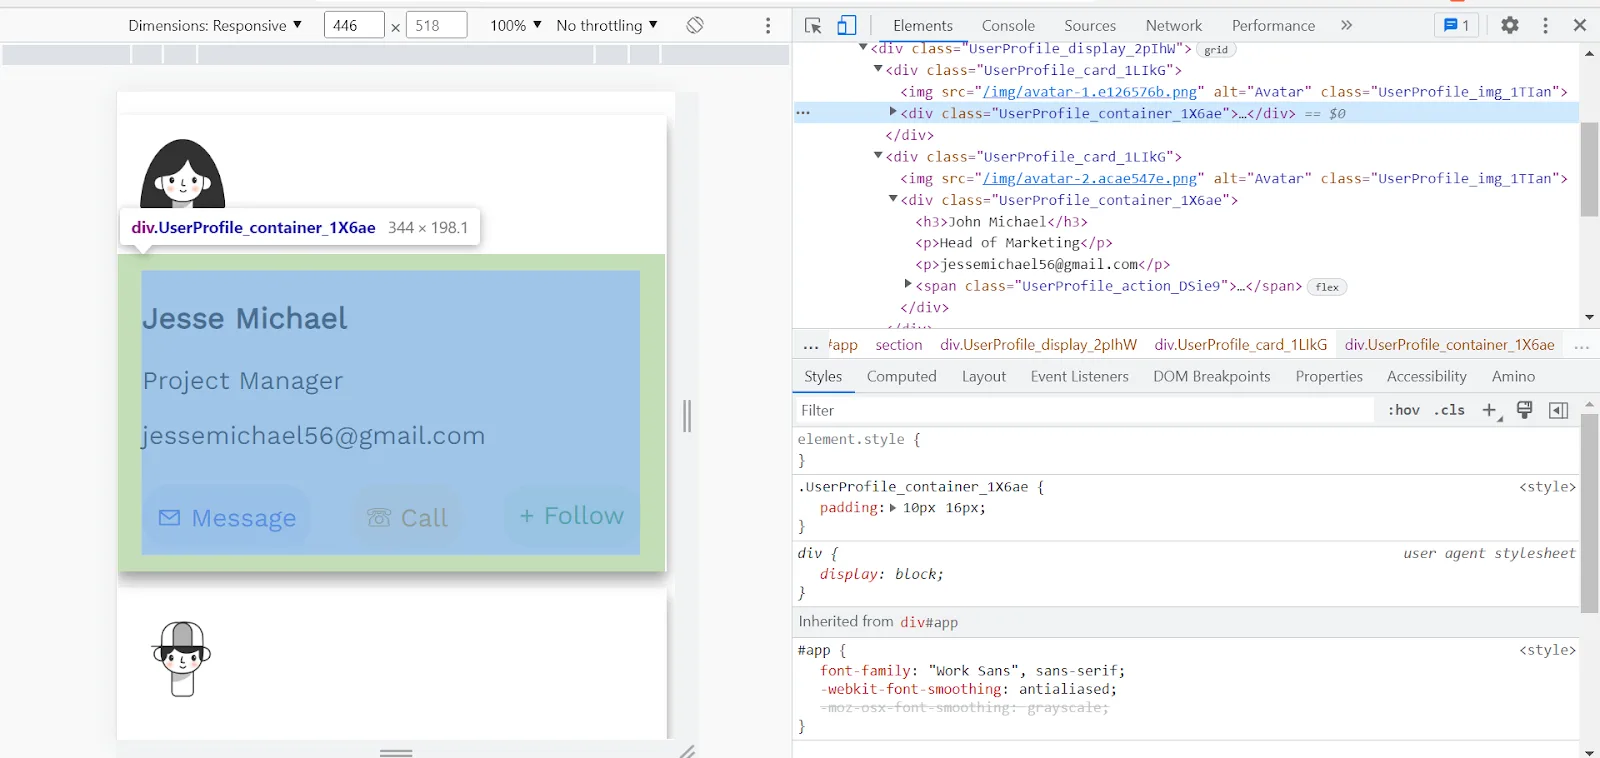Open the No throttling dropdown
The image size is (1600, 758).
[x=607, y=25]
